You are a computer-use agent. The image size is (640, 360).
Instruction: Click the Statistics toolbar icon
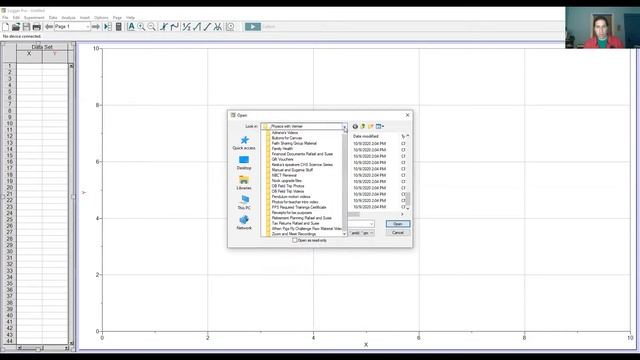[187, 27]
